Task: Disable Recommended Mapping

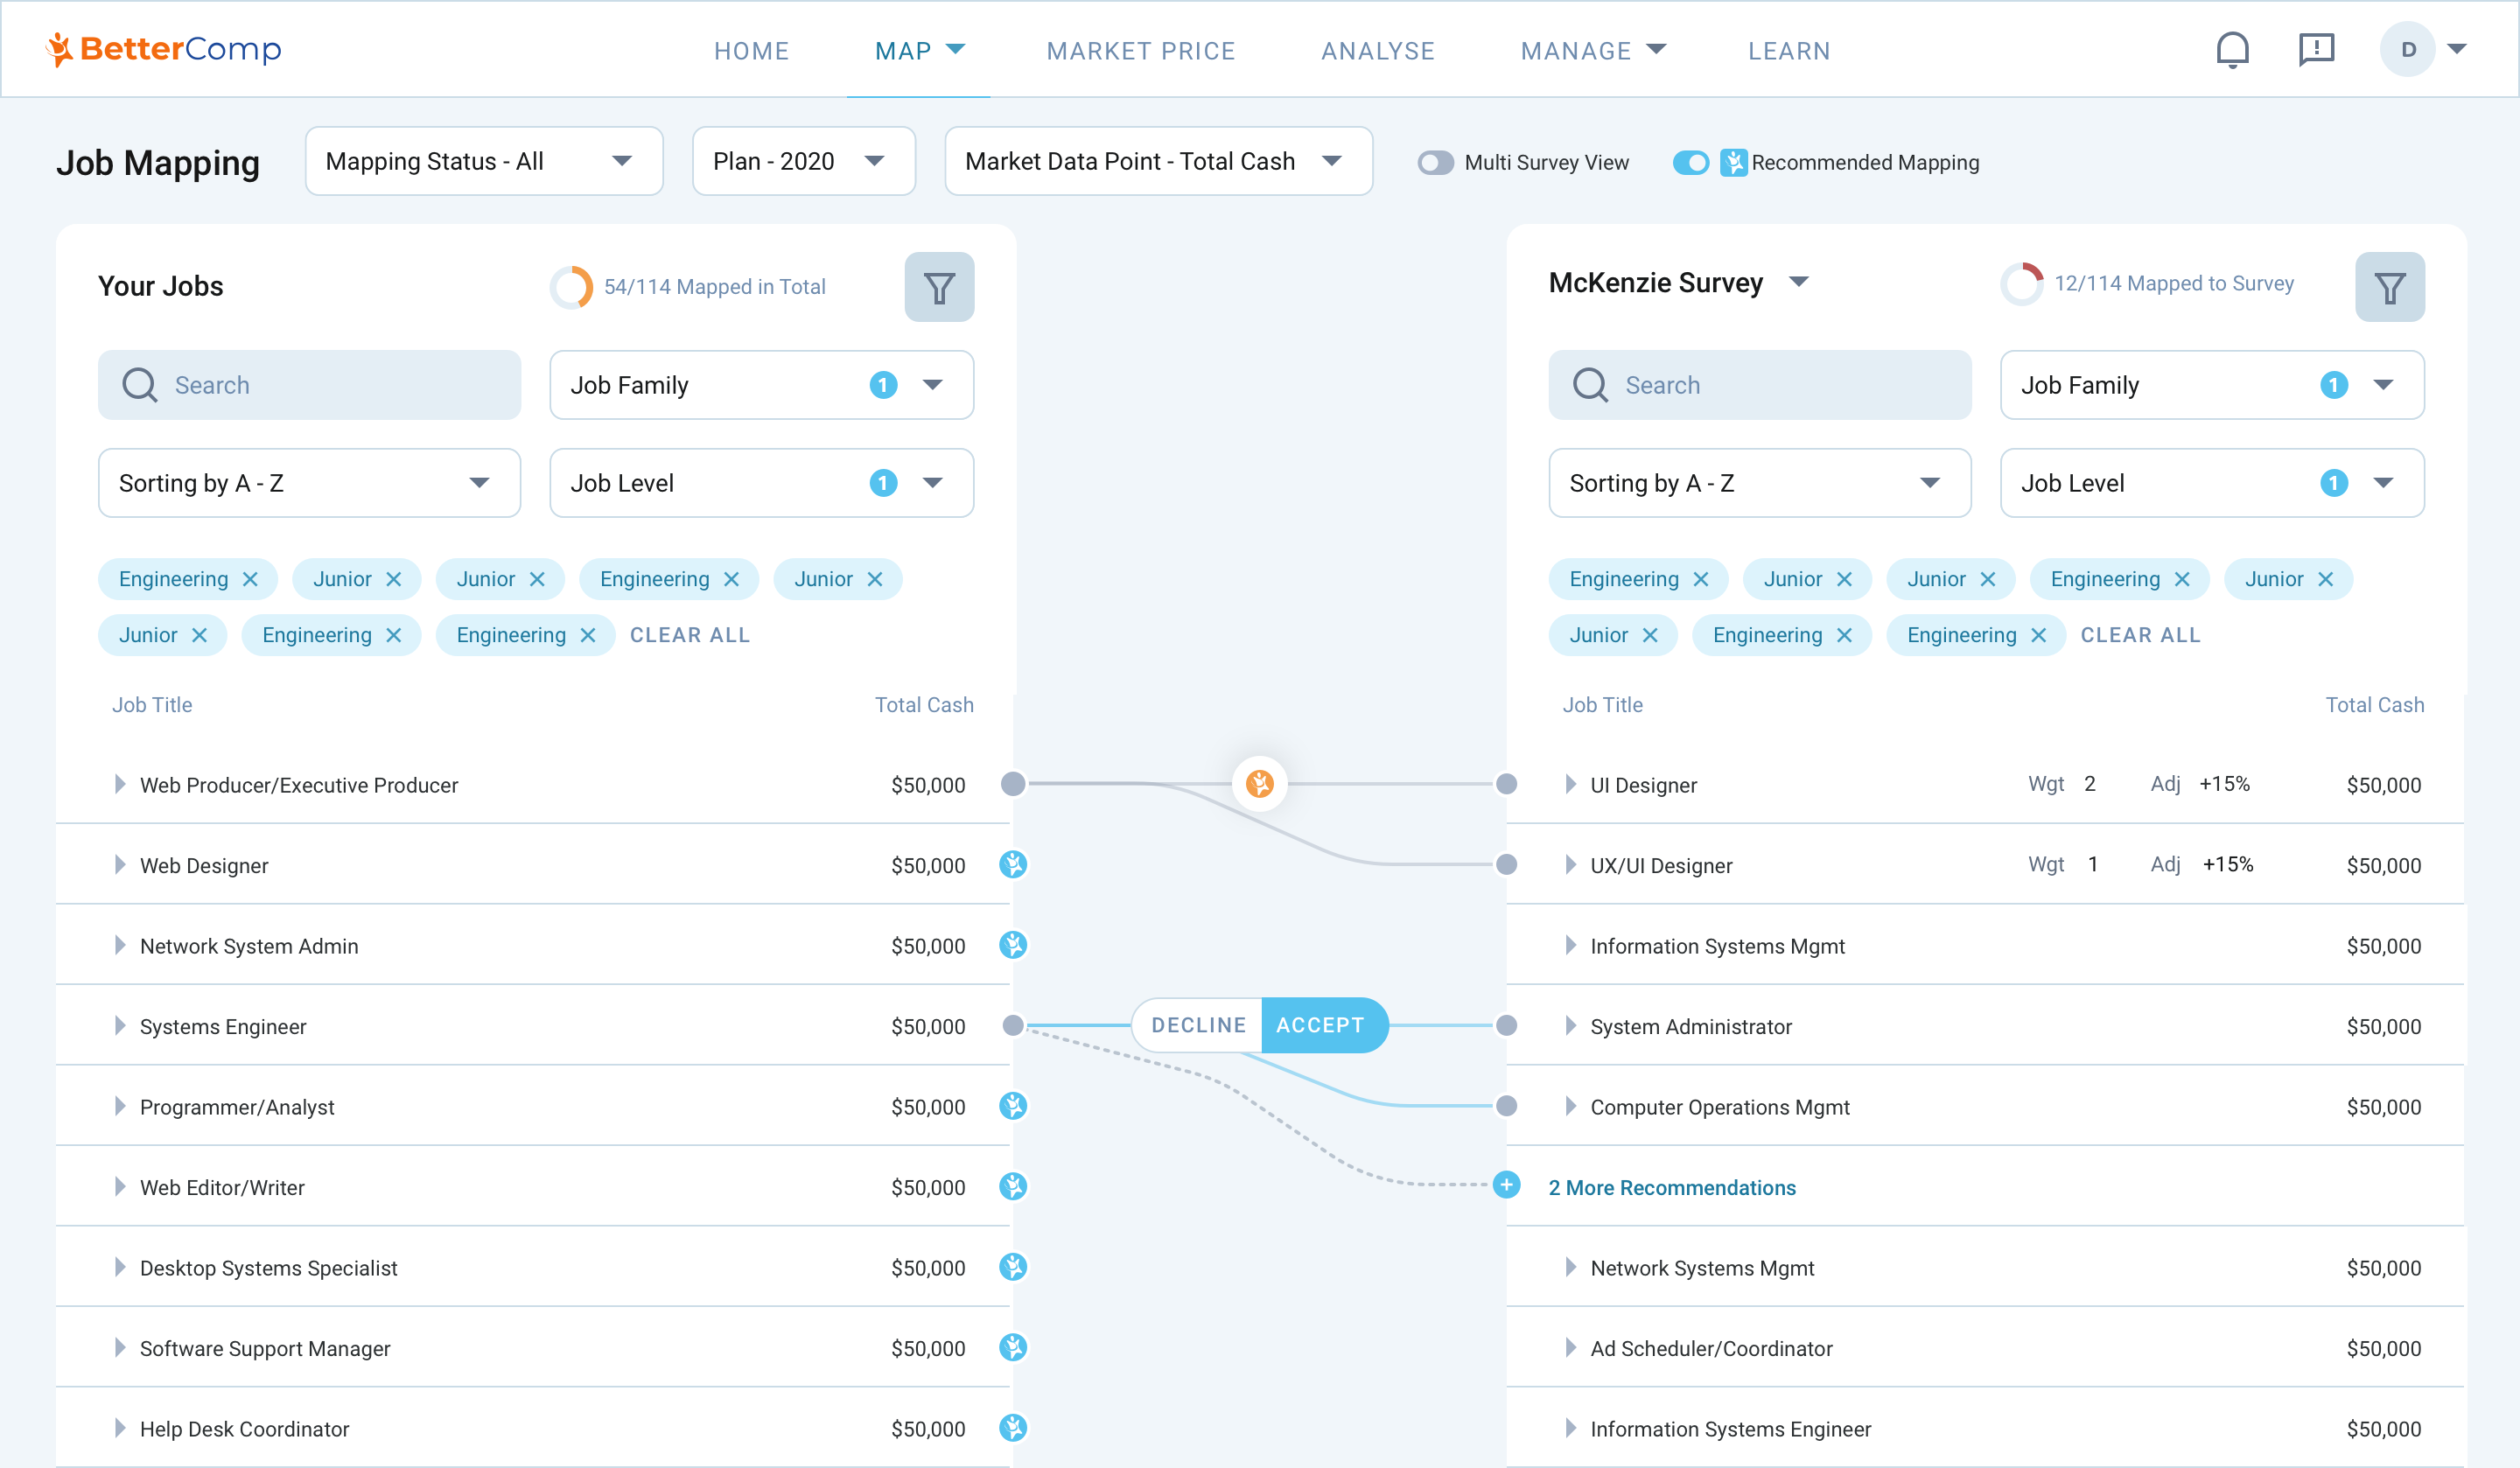Action: pyautogui.click(x=1691, y=162)
